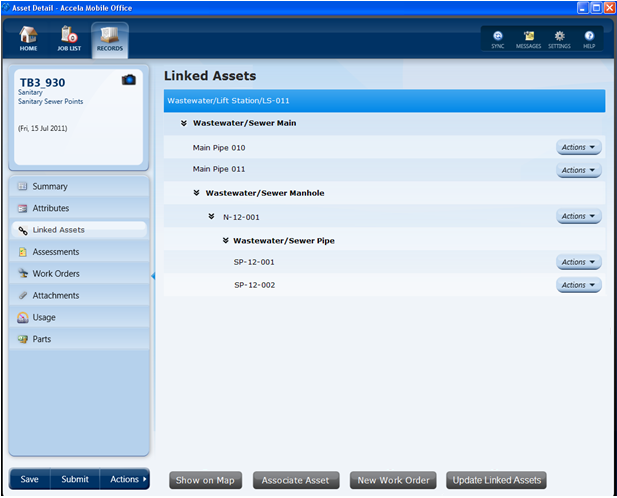Select the Records tab icon
Image resolution: width=617 pixels, height=498 pixels.
point(109,38)
